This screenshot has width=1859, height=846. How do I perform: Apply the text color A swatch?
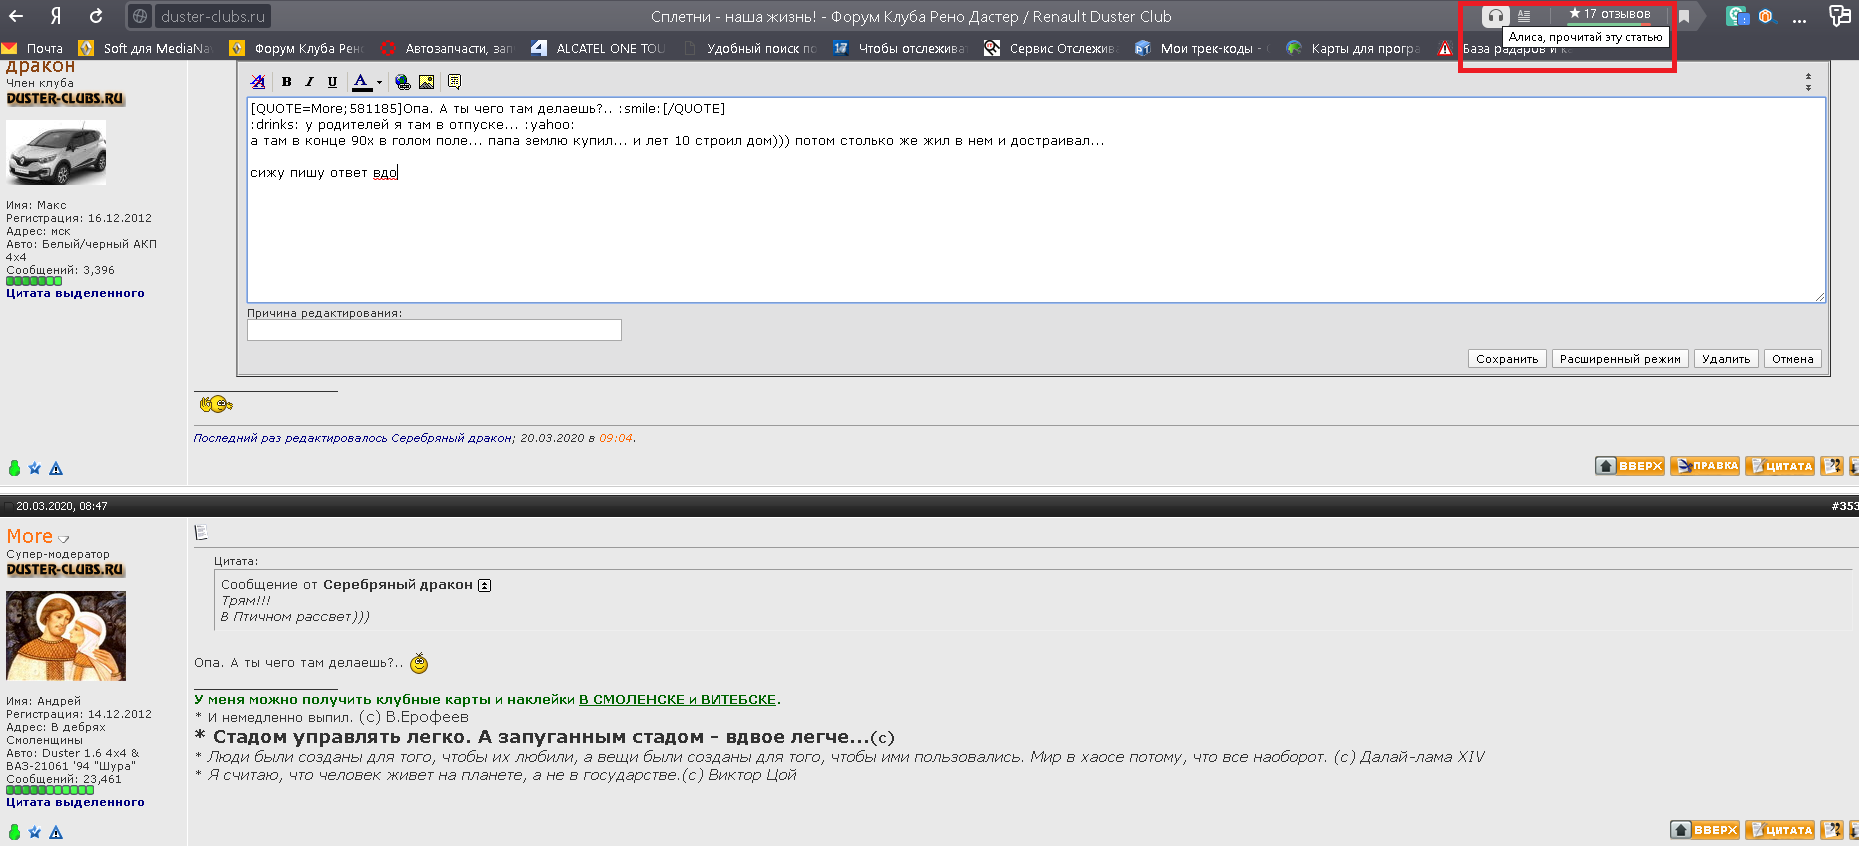pos(361,82)
